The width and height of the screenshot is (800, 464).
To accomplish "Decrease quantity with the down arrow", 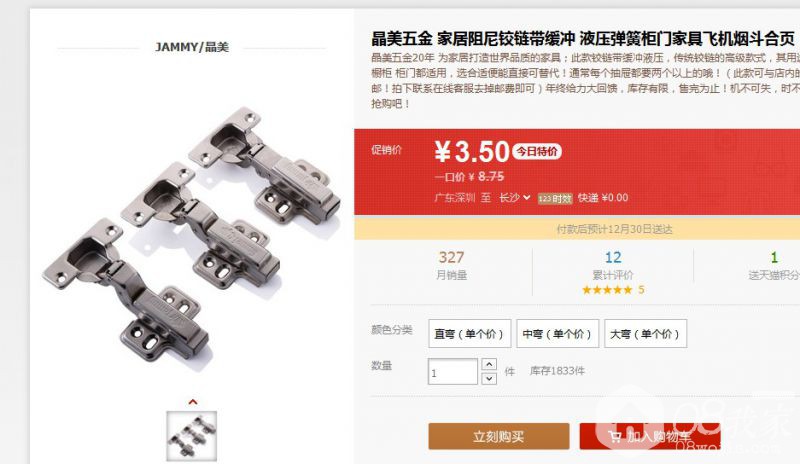I will tap(489, 378).
